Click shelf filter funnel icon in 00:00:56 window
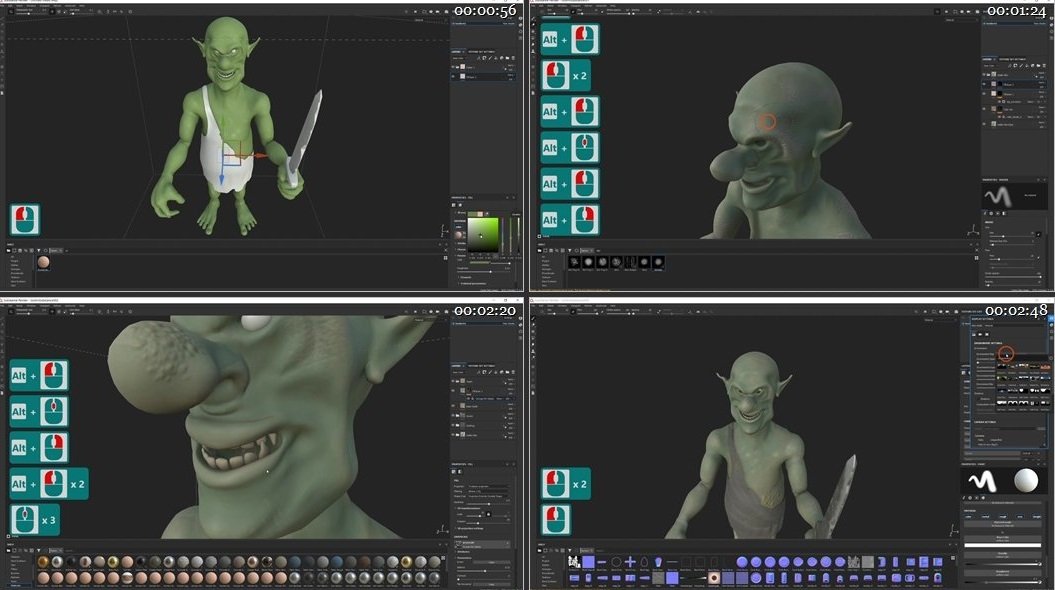 click(x=38, y=250)
